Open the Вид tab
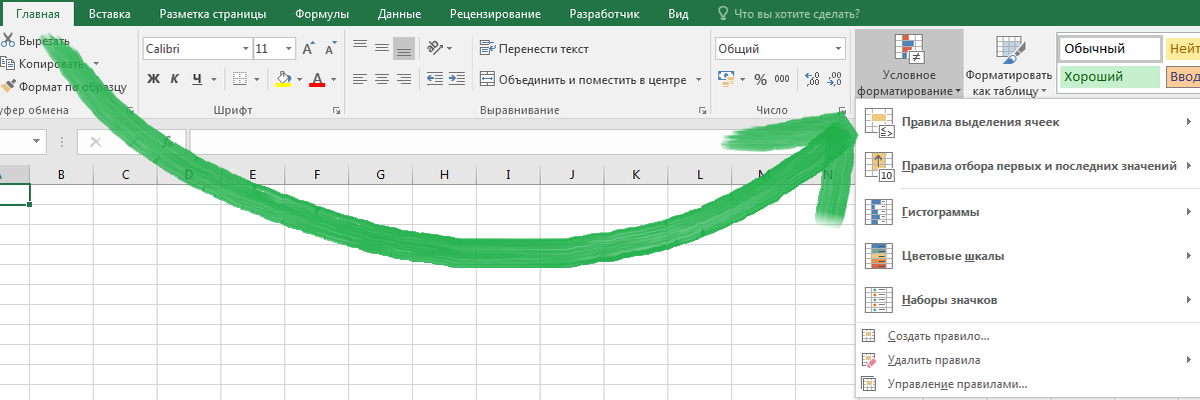Screen dimensions: 1200x400 (678, 14)
